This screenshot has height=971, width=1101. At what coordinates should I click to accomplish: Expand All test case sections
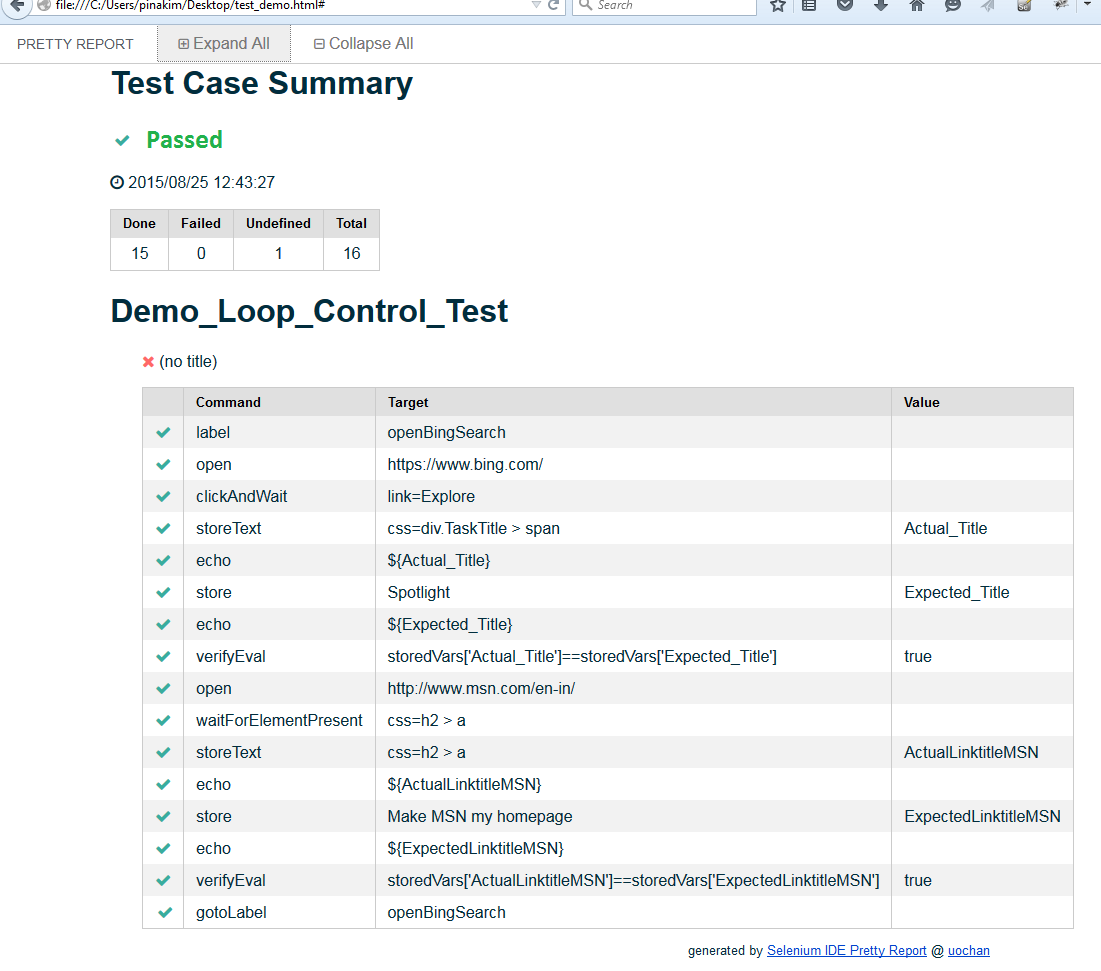coord(223,43)
